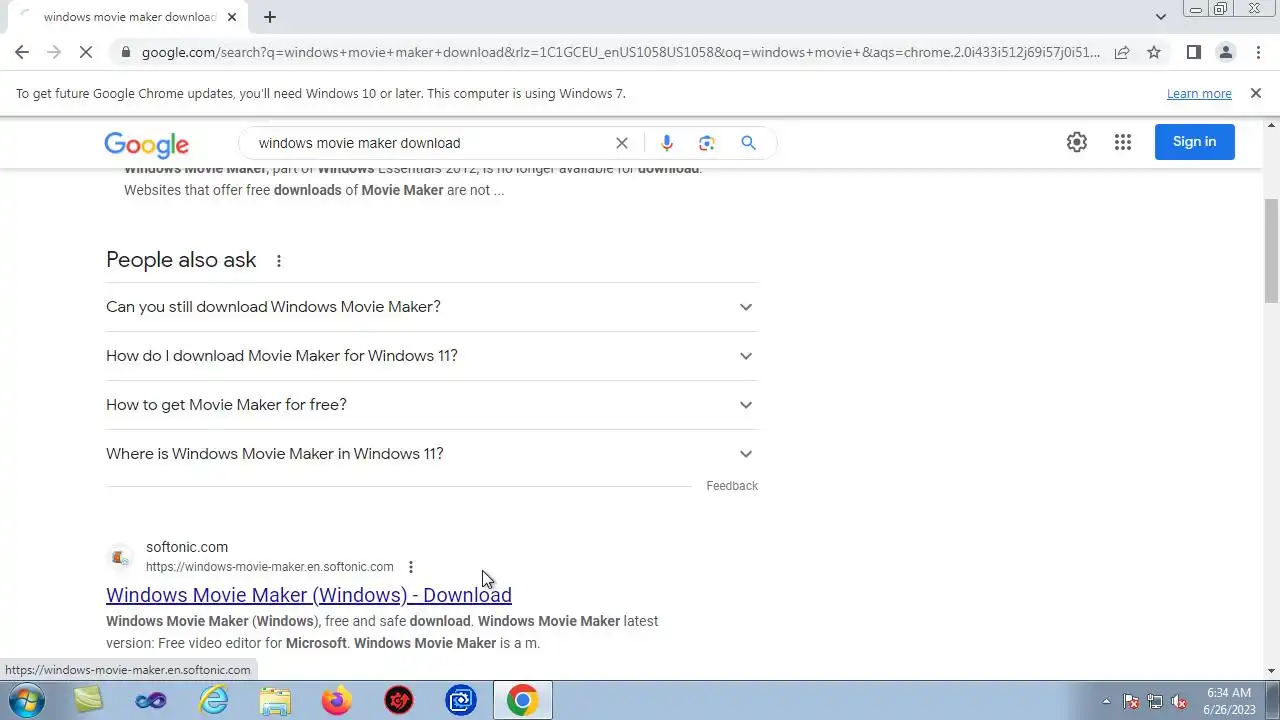Start voice search with microphone
The image size is (1280, 720).
pyautogui.click(x=667, y=143)
